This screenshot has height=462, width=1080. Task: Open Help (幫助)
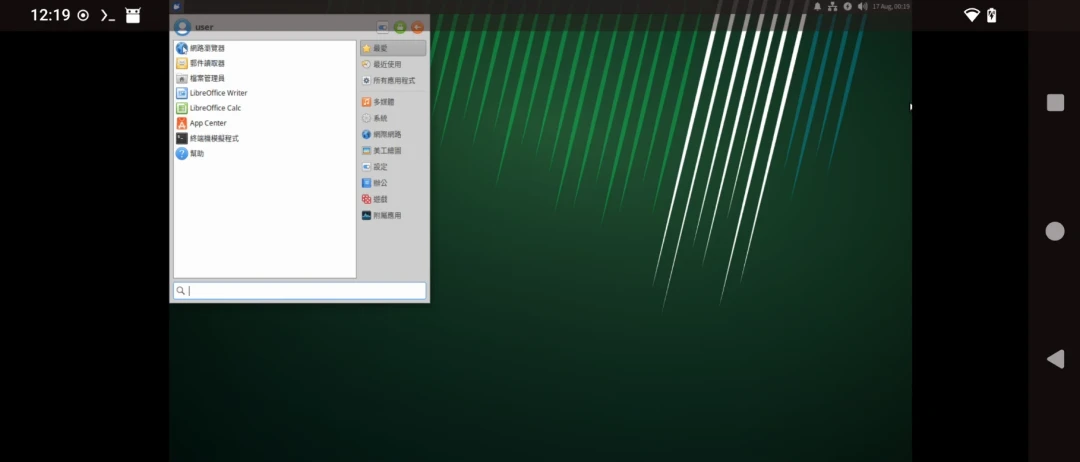(x=197, y=154)
